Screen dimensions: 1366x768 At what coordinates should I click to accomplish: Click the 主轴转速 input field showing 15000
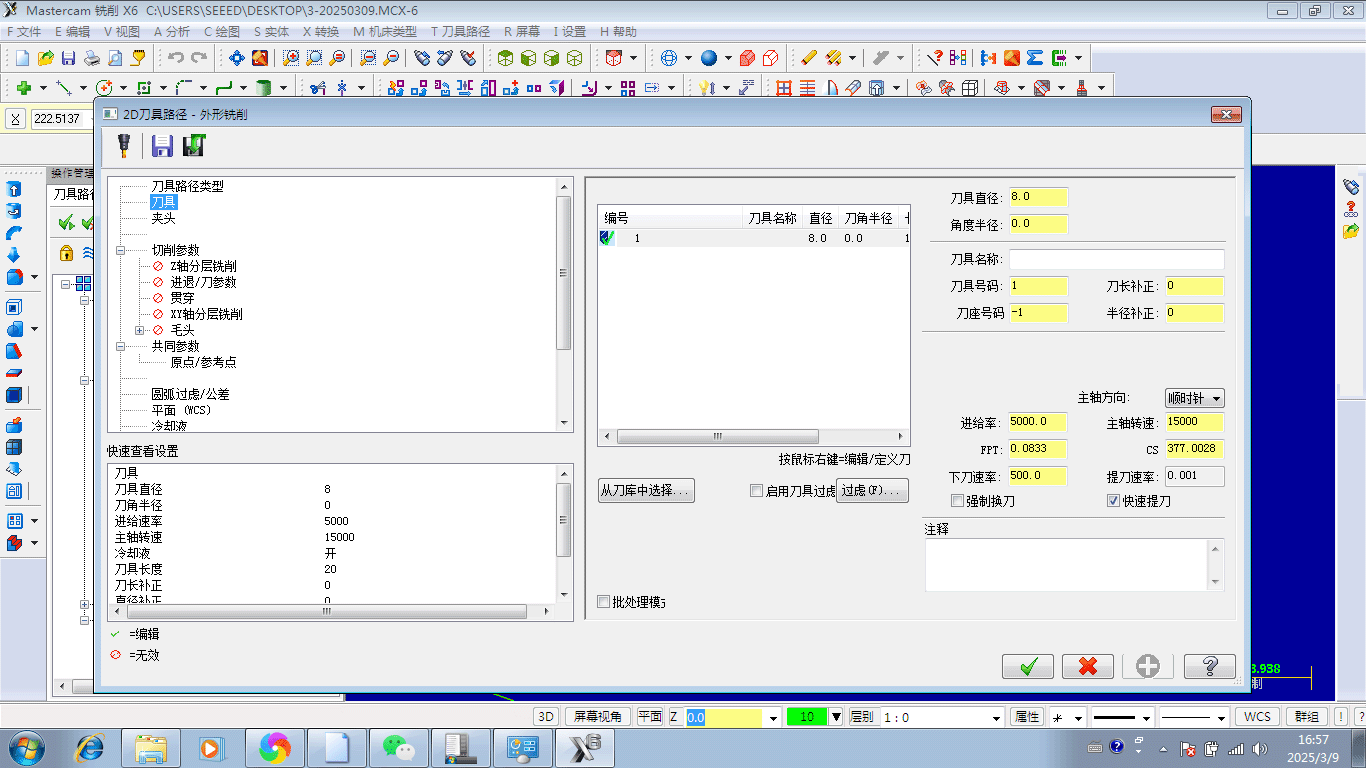(1194, 422)
